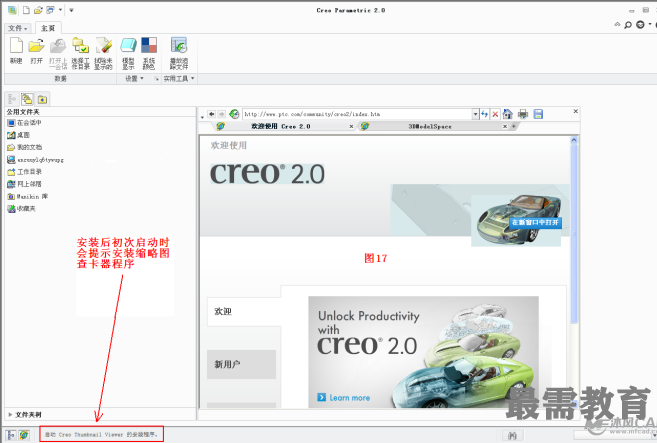This screenshot has width=657, height=443.
Task: Open 设置 group dialog launcher arrow
Action: pyautogui.click(x=157, y=79)
